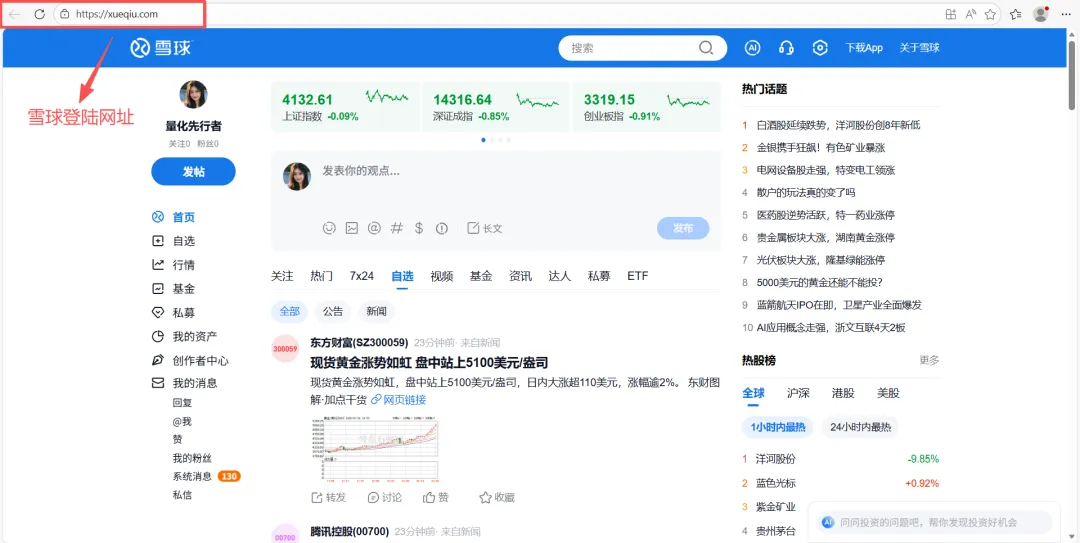Viewport: 1080px width, 543px height.
Task: Open 行情 in sidebar
Action: [x=174, y=265]
